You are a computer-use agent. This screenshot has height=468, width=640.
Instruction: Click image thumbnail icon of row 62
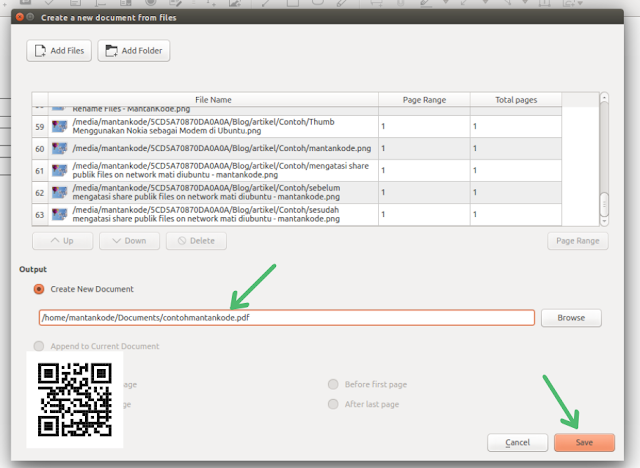pos(59,193)
